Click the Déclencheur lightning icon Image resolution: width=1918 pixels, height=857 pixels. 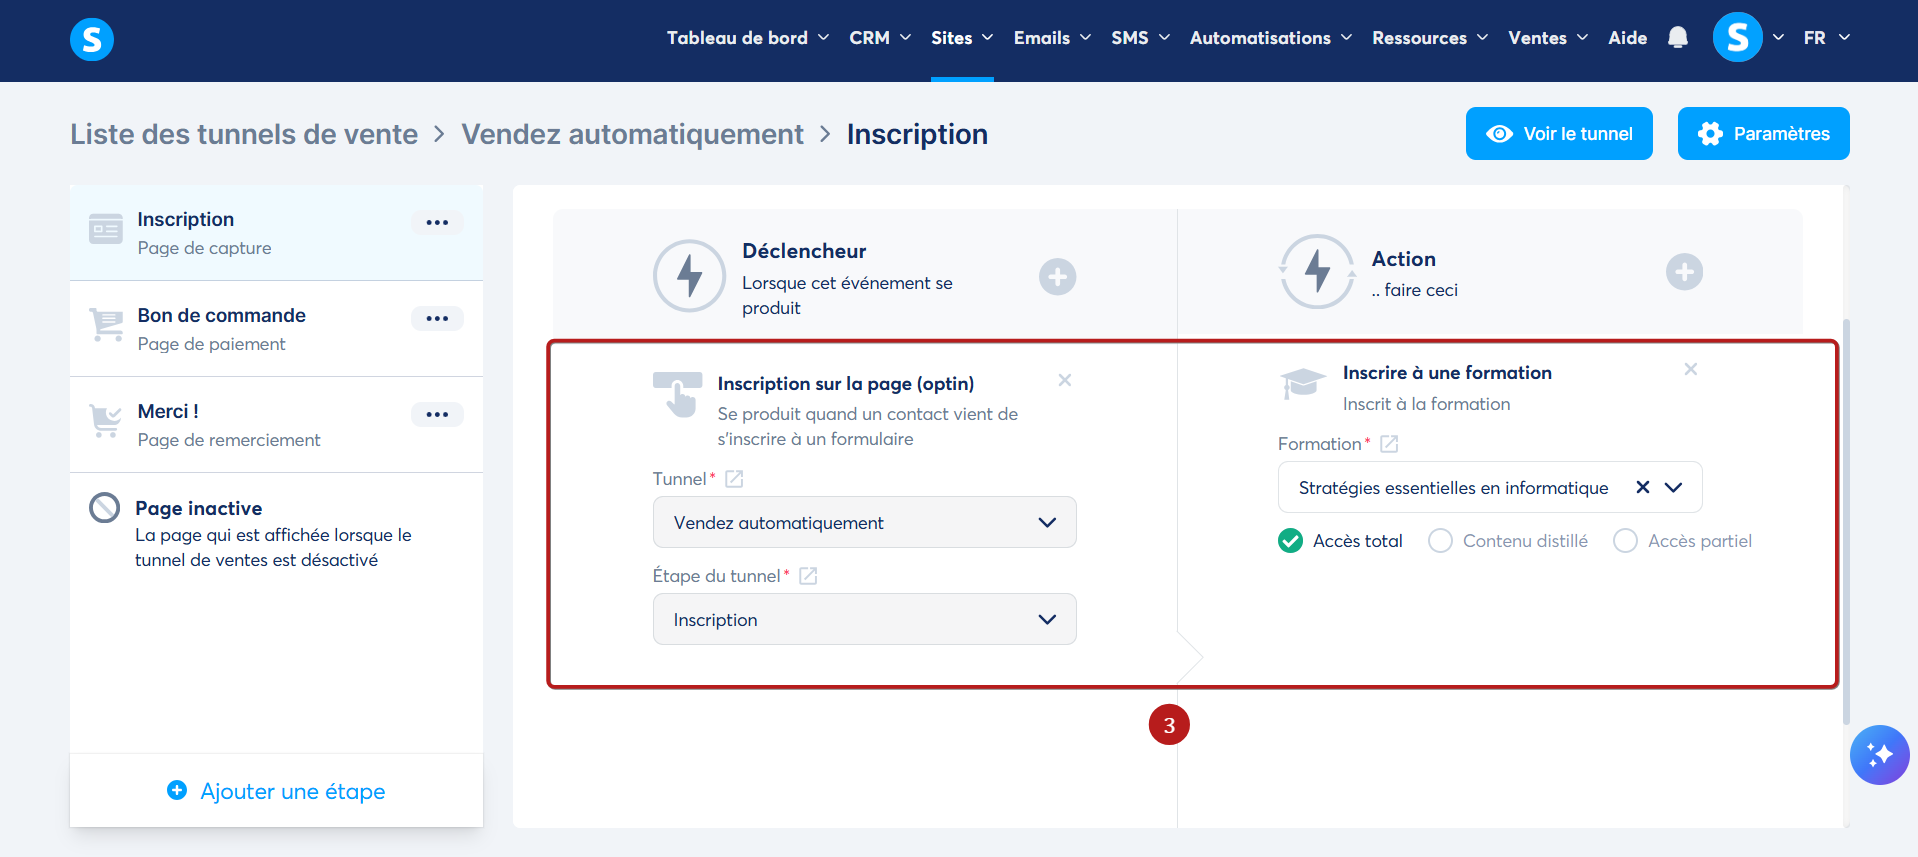coord(689,276)
